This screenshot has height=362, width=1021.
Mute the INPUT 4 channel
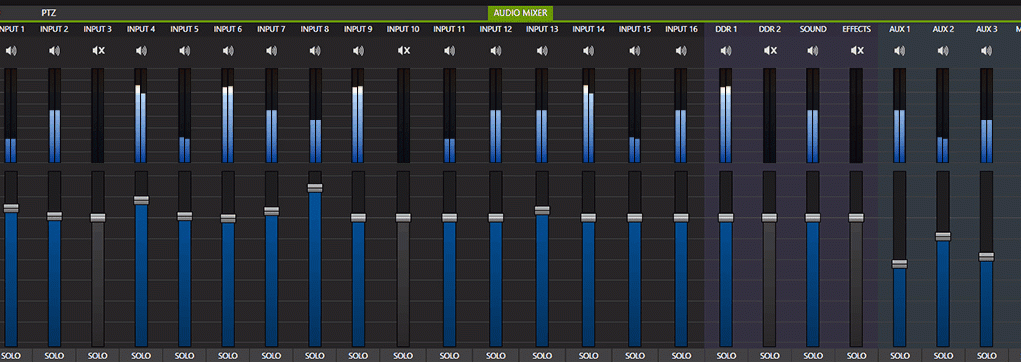click(141, 50)
